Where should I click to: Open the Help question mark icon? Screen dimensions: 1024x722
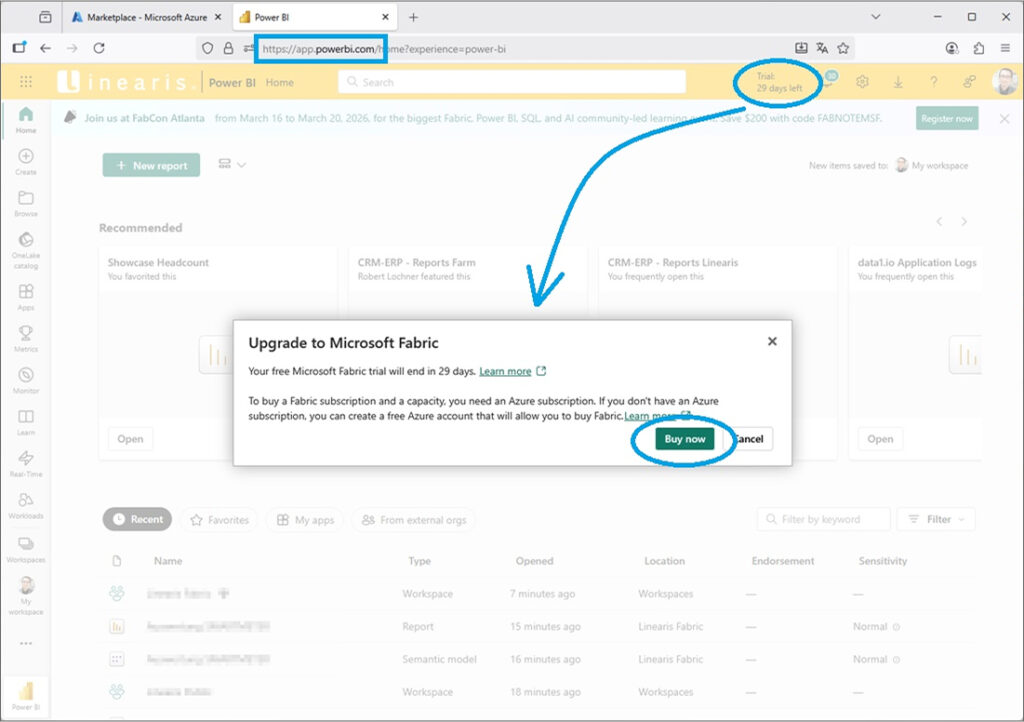pos(934,82)
